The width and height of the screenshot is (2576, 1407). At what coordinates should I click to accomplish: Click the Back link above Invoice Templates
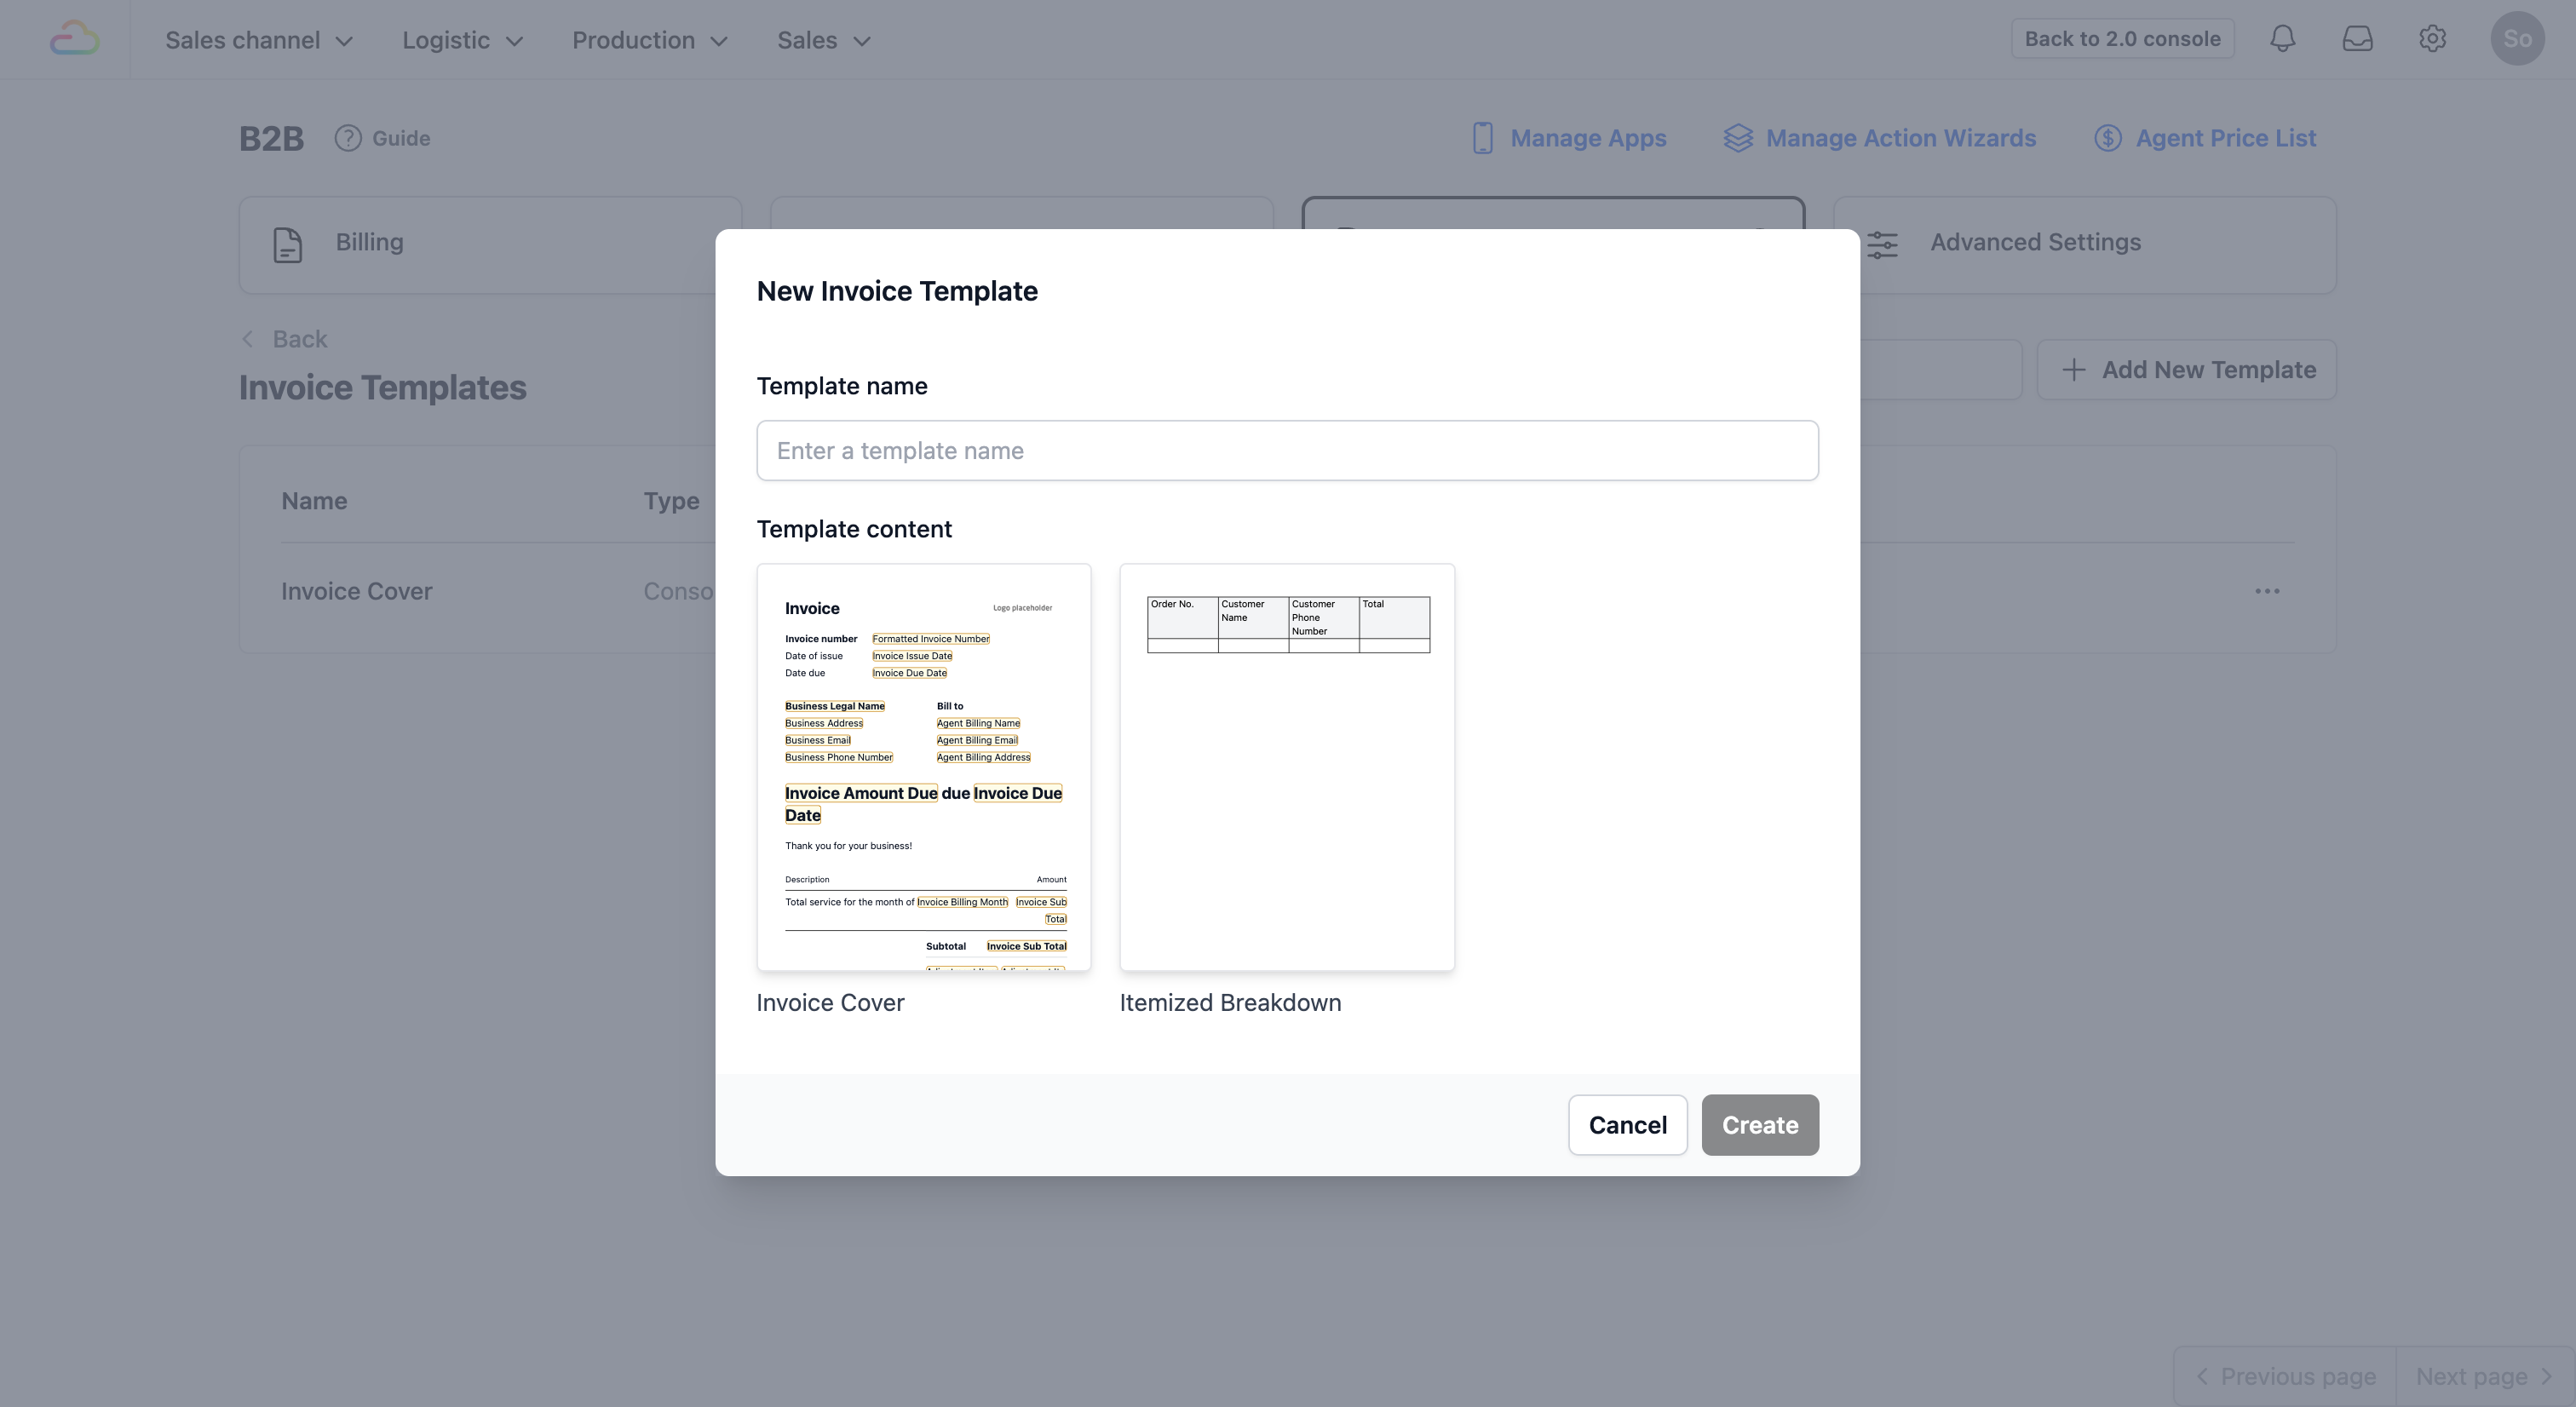284,339
